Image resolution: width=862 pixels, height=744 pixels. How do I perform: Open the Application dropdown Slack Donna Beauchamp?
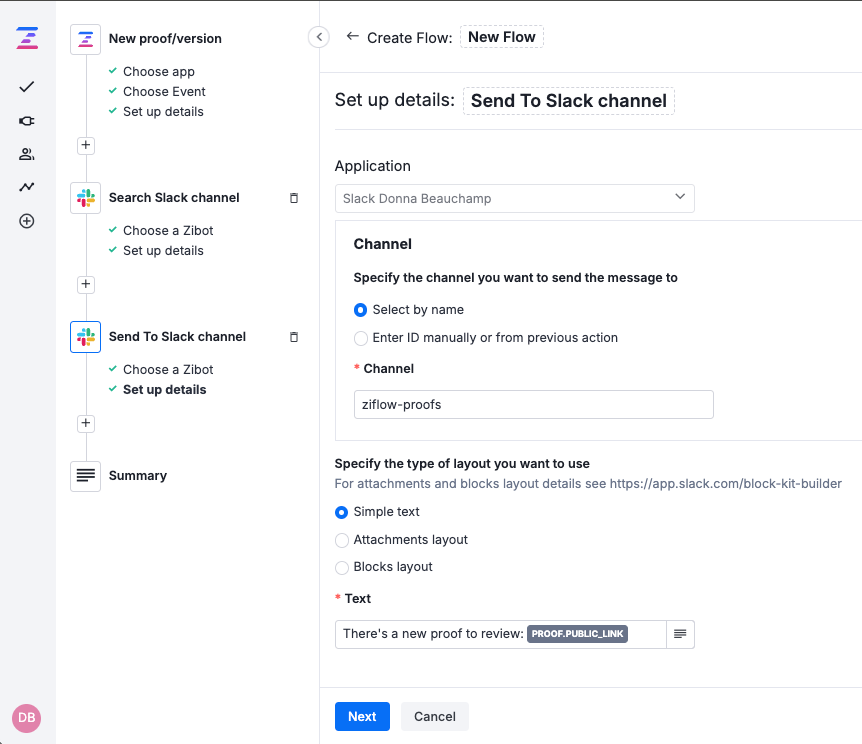[514, 198]
